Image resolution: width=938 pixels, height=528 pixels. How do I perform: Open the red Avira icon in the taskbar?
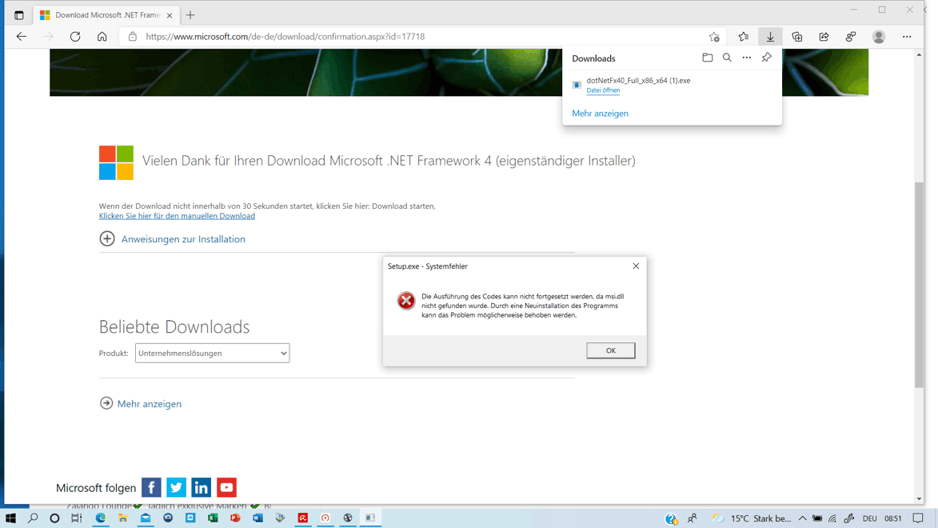(303, 518)
